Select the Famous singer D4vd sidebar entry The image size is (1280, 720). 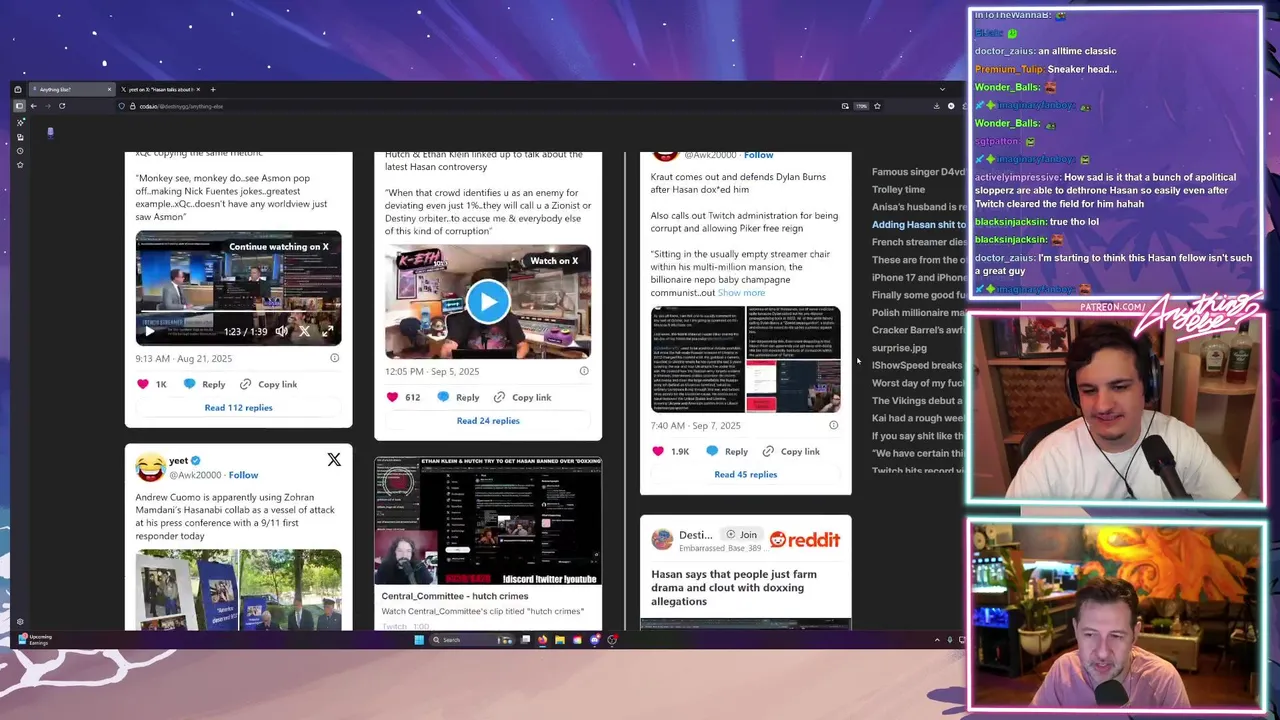918,172
